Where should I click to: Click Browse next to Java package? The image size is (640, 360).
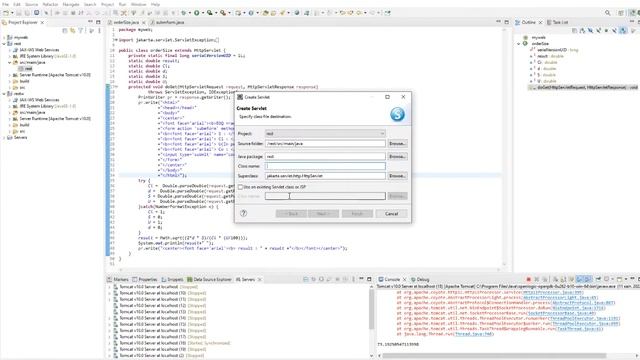point(397,156)
